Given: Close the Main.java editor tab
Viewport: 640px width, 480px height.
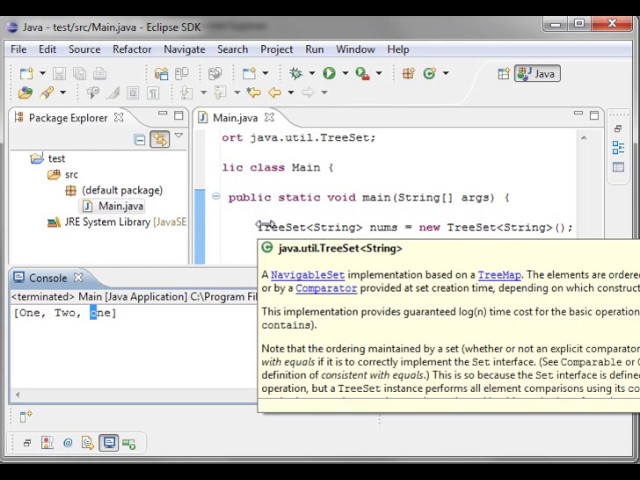Looking at the screenshot, I should click(269, 118).
